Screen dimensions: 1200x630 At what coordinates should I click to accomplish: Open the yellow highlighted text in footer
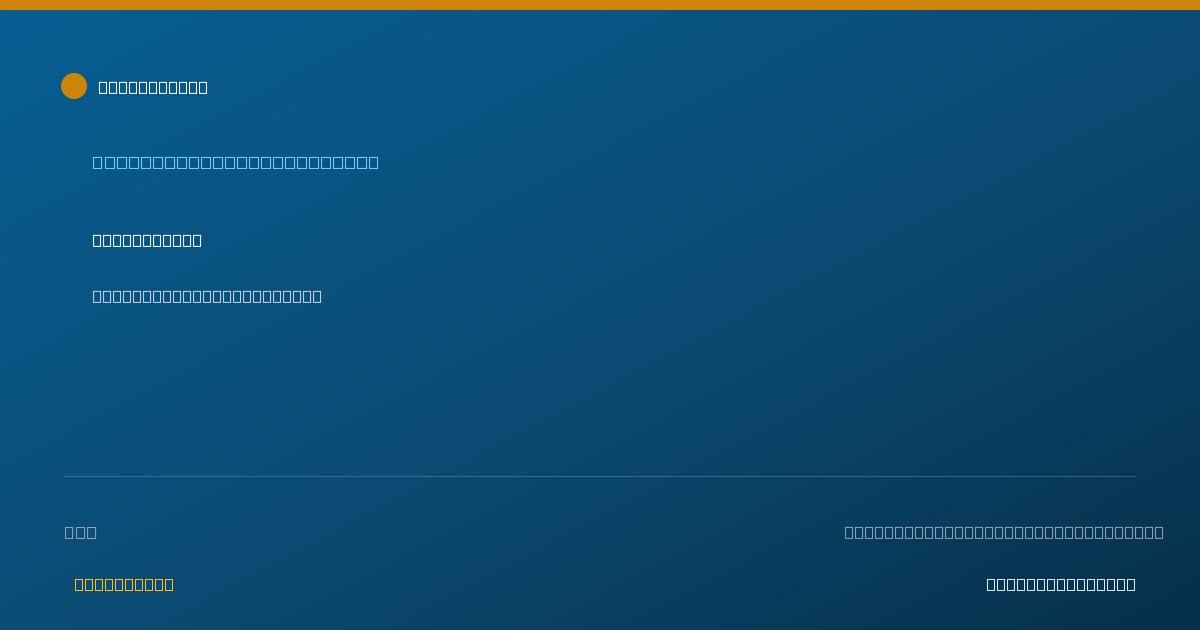tap(124, 584)
